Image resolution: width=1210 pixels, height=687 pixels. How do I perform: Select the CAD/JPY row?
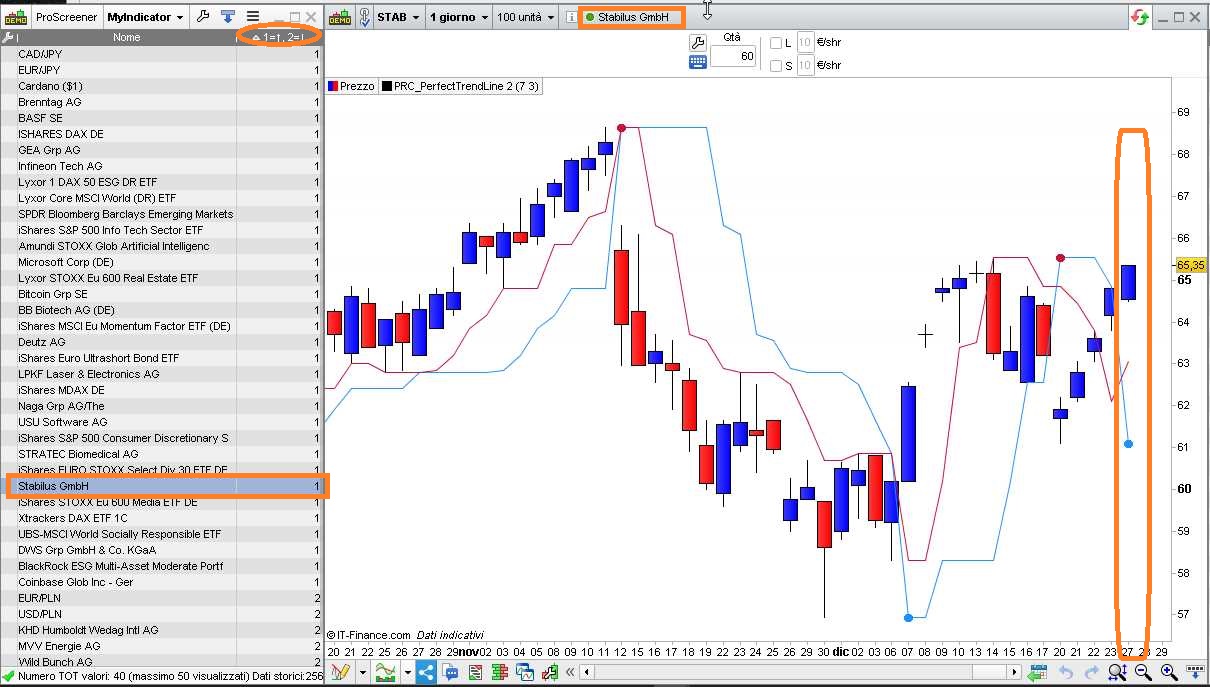162,54
